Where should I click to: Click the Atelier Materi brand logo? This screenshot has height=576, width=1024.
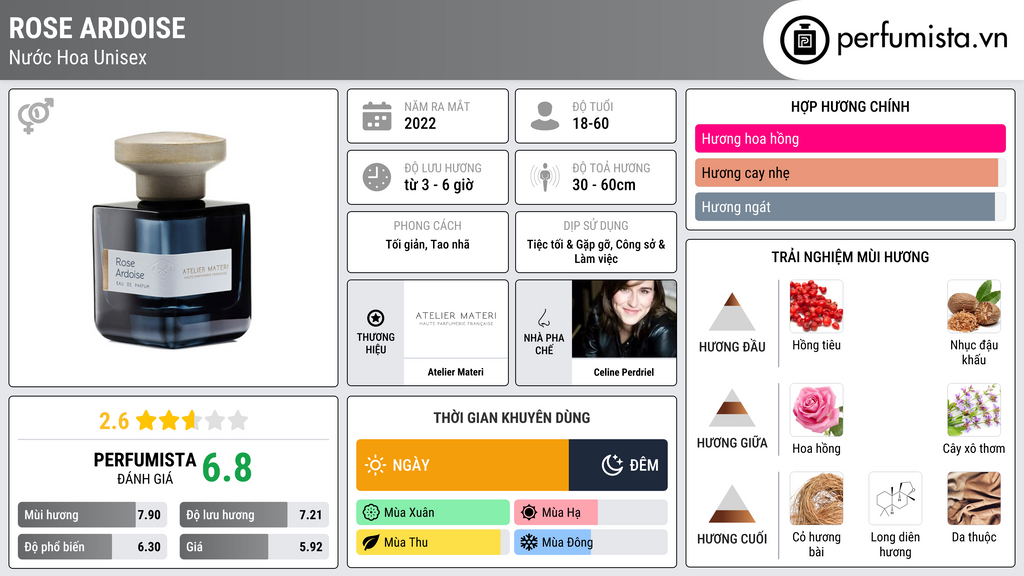coord(456,319)
